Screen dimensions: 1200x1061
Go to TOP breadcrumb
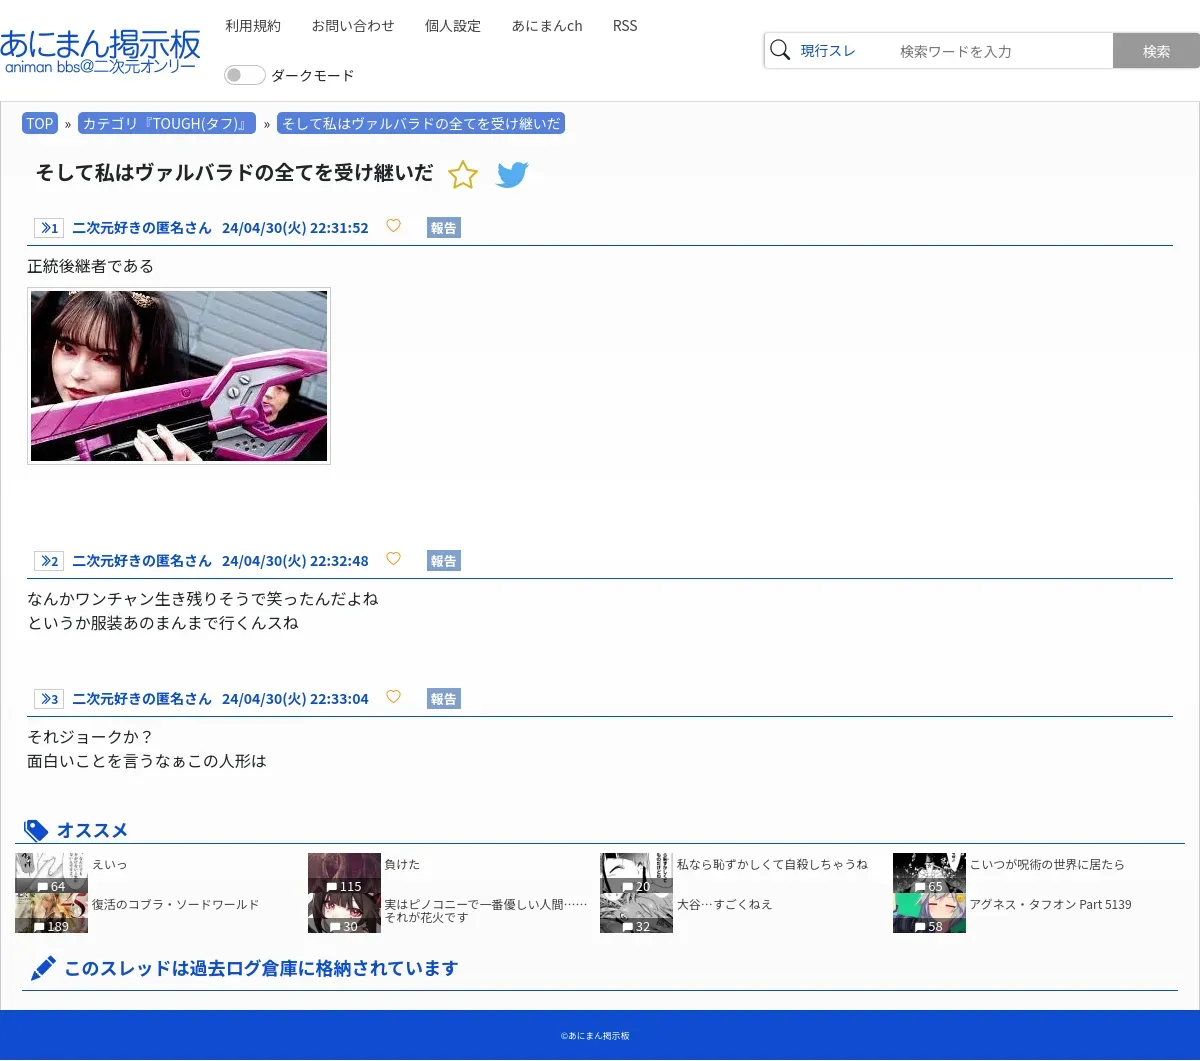click(40, 124)
